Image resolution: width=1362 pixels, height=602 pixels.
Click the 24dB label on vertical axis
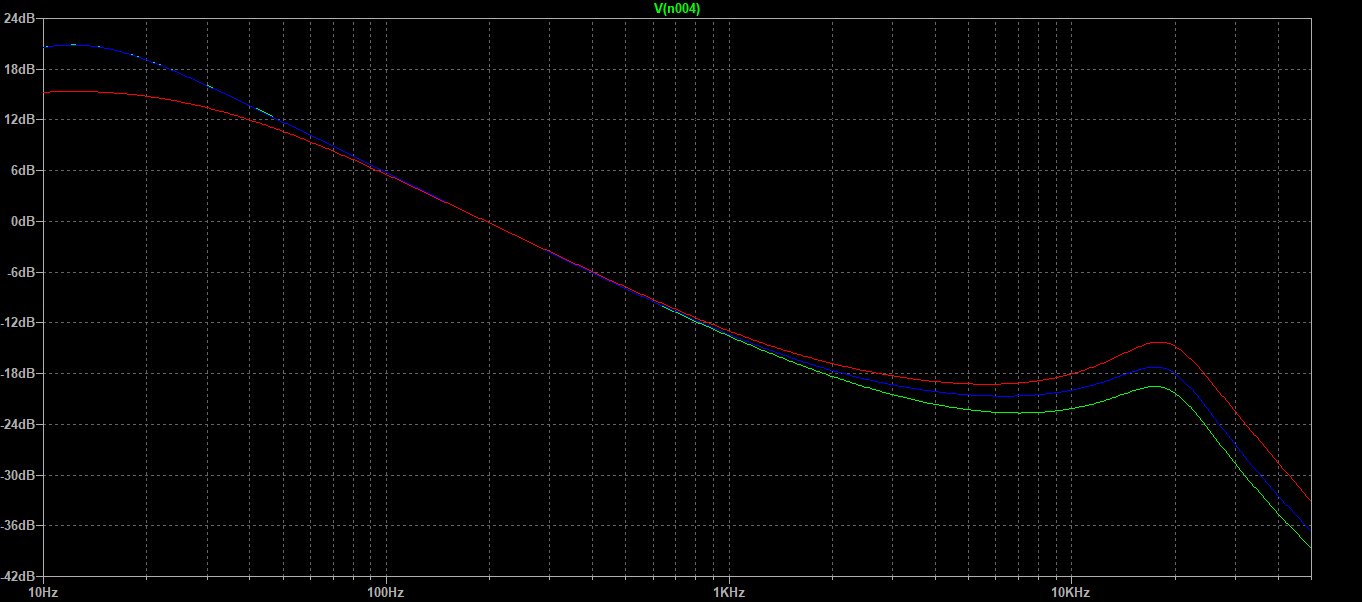click(x=21, y=19)
